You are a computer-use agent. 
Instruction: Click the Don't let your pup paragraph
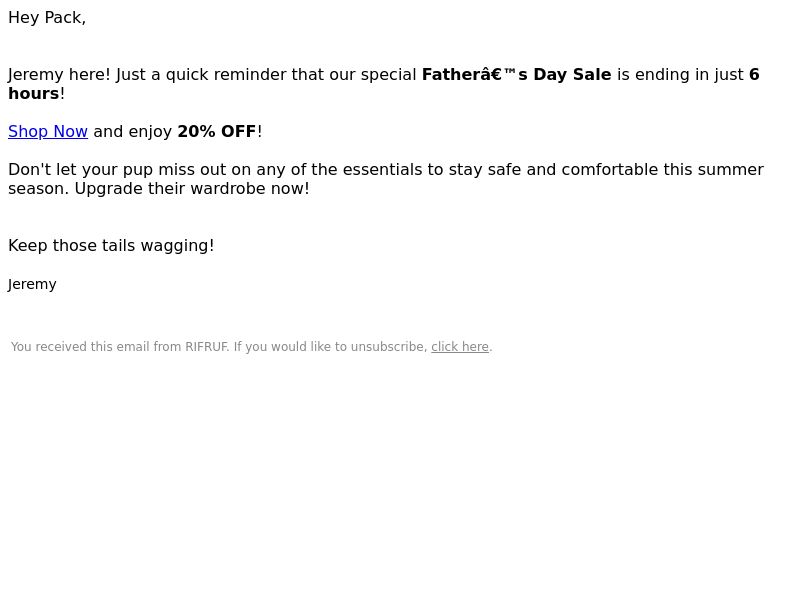[x=386, y=179]
